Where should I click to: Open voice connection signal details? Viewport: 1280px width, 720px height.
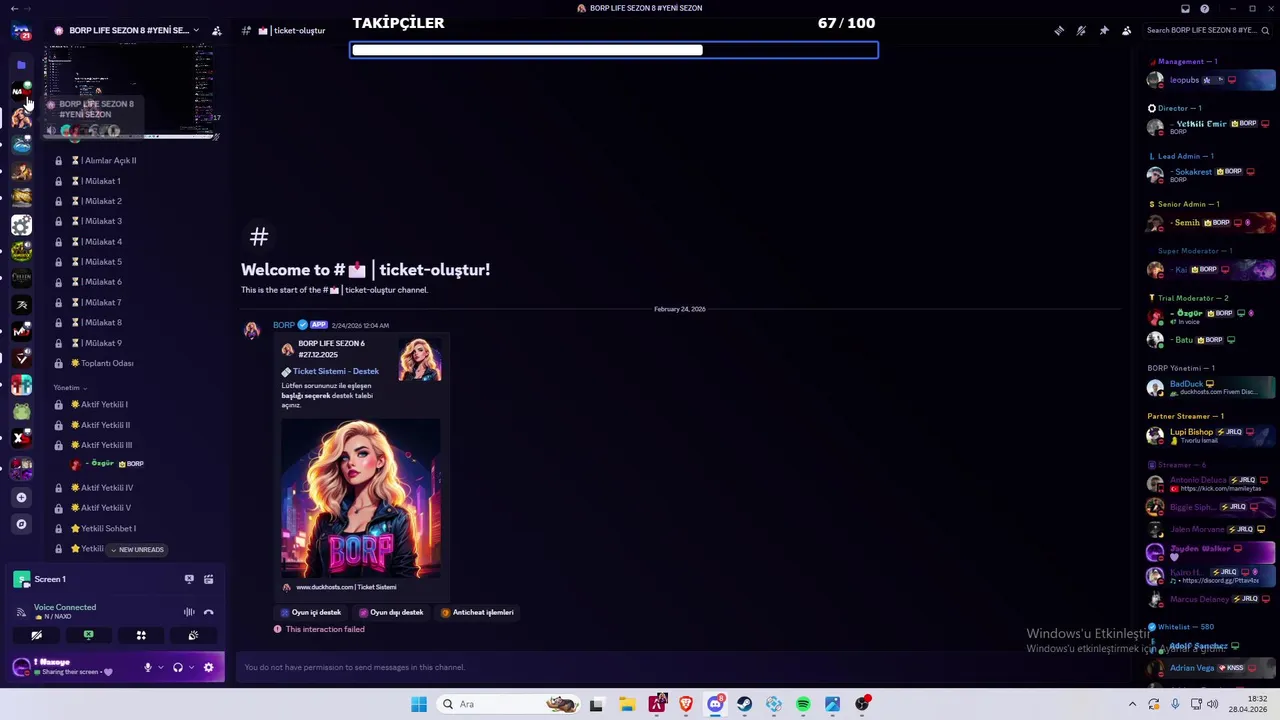click(x=21, y=612)
